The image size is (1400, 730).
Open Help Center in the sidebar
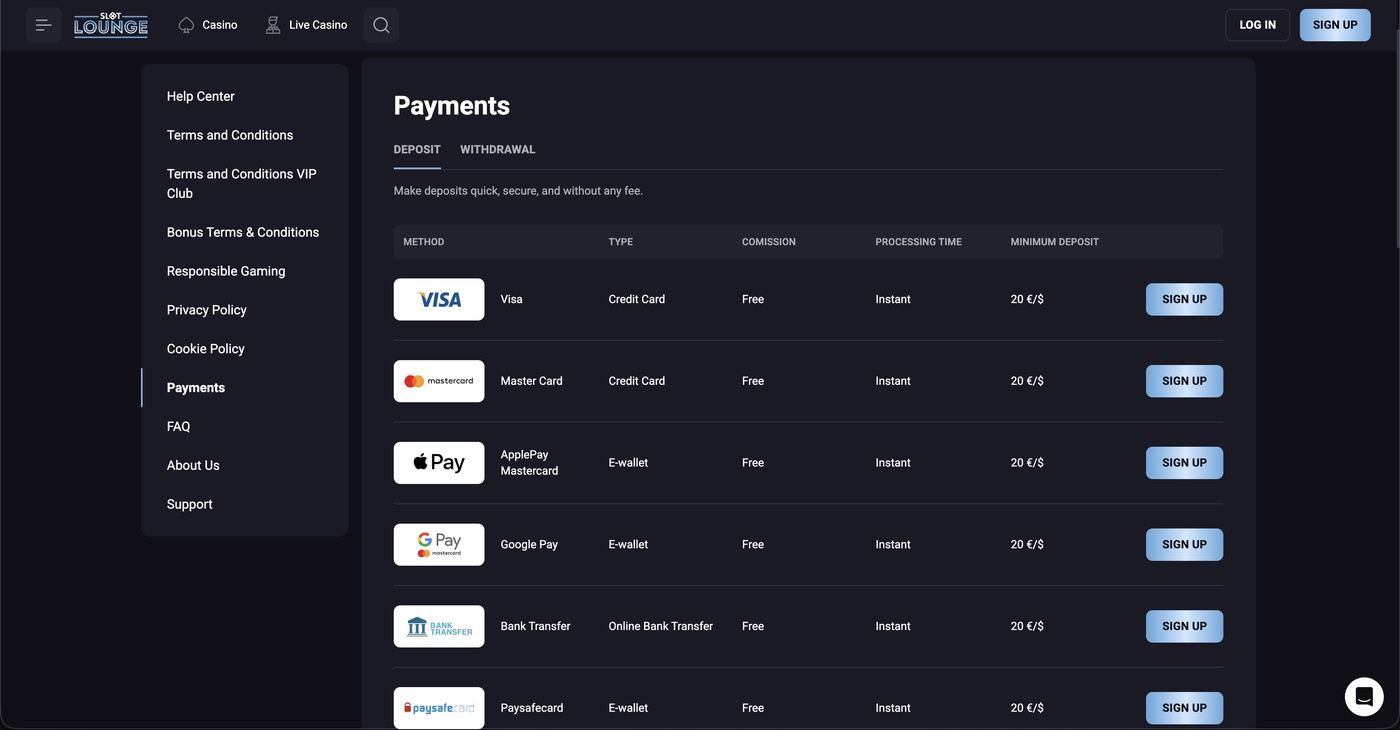click(201, 96)
